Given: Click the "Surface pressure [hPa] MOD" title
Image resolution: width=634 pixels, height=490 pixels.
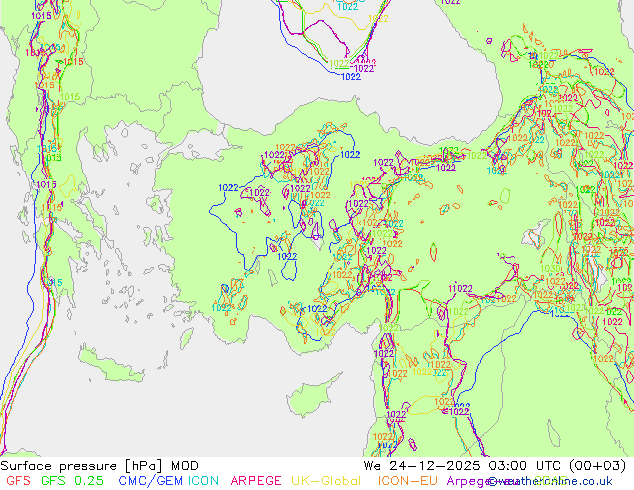Looking at the screenshot, I should tap(99, 466).
